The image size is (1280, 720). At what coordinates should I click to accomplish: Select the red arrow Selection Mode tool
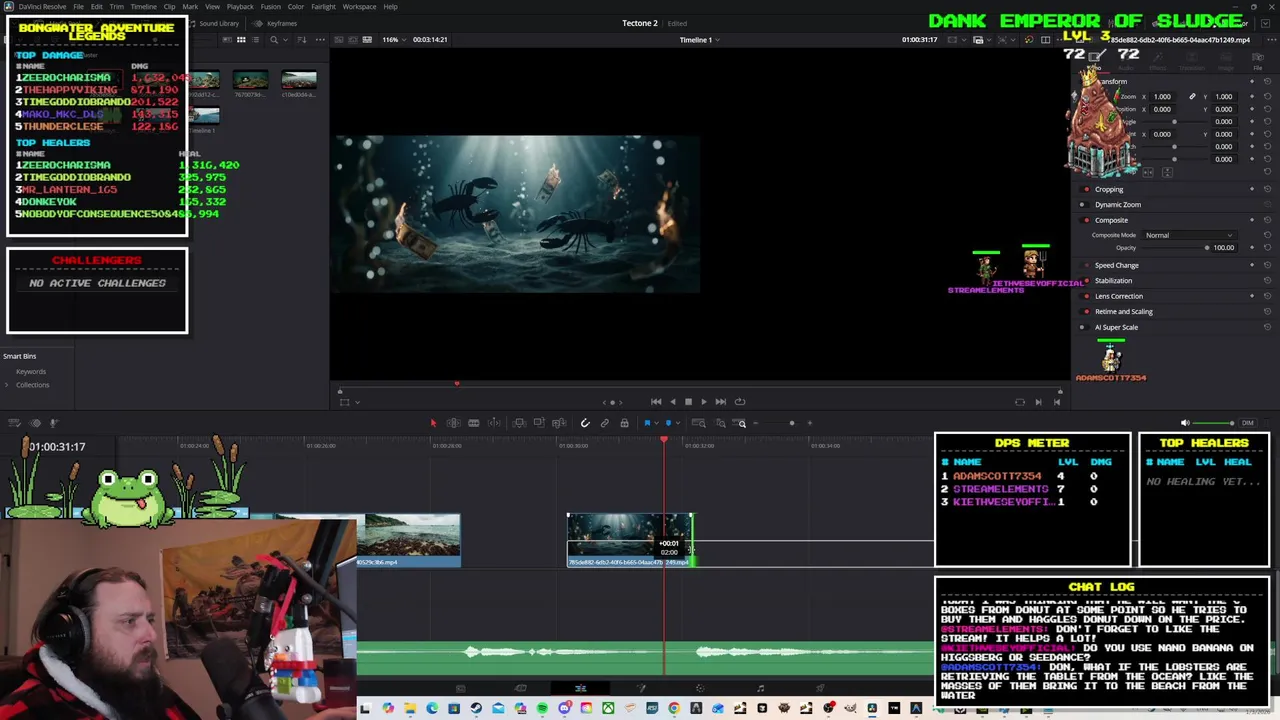(x=433, y=423)
